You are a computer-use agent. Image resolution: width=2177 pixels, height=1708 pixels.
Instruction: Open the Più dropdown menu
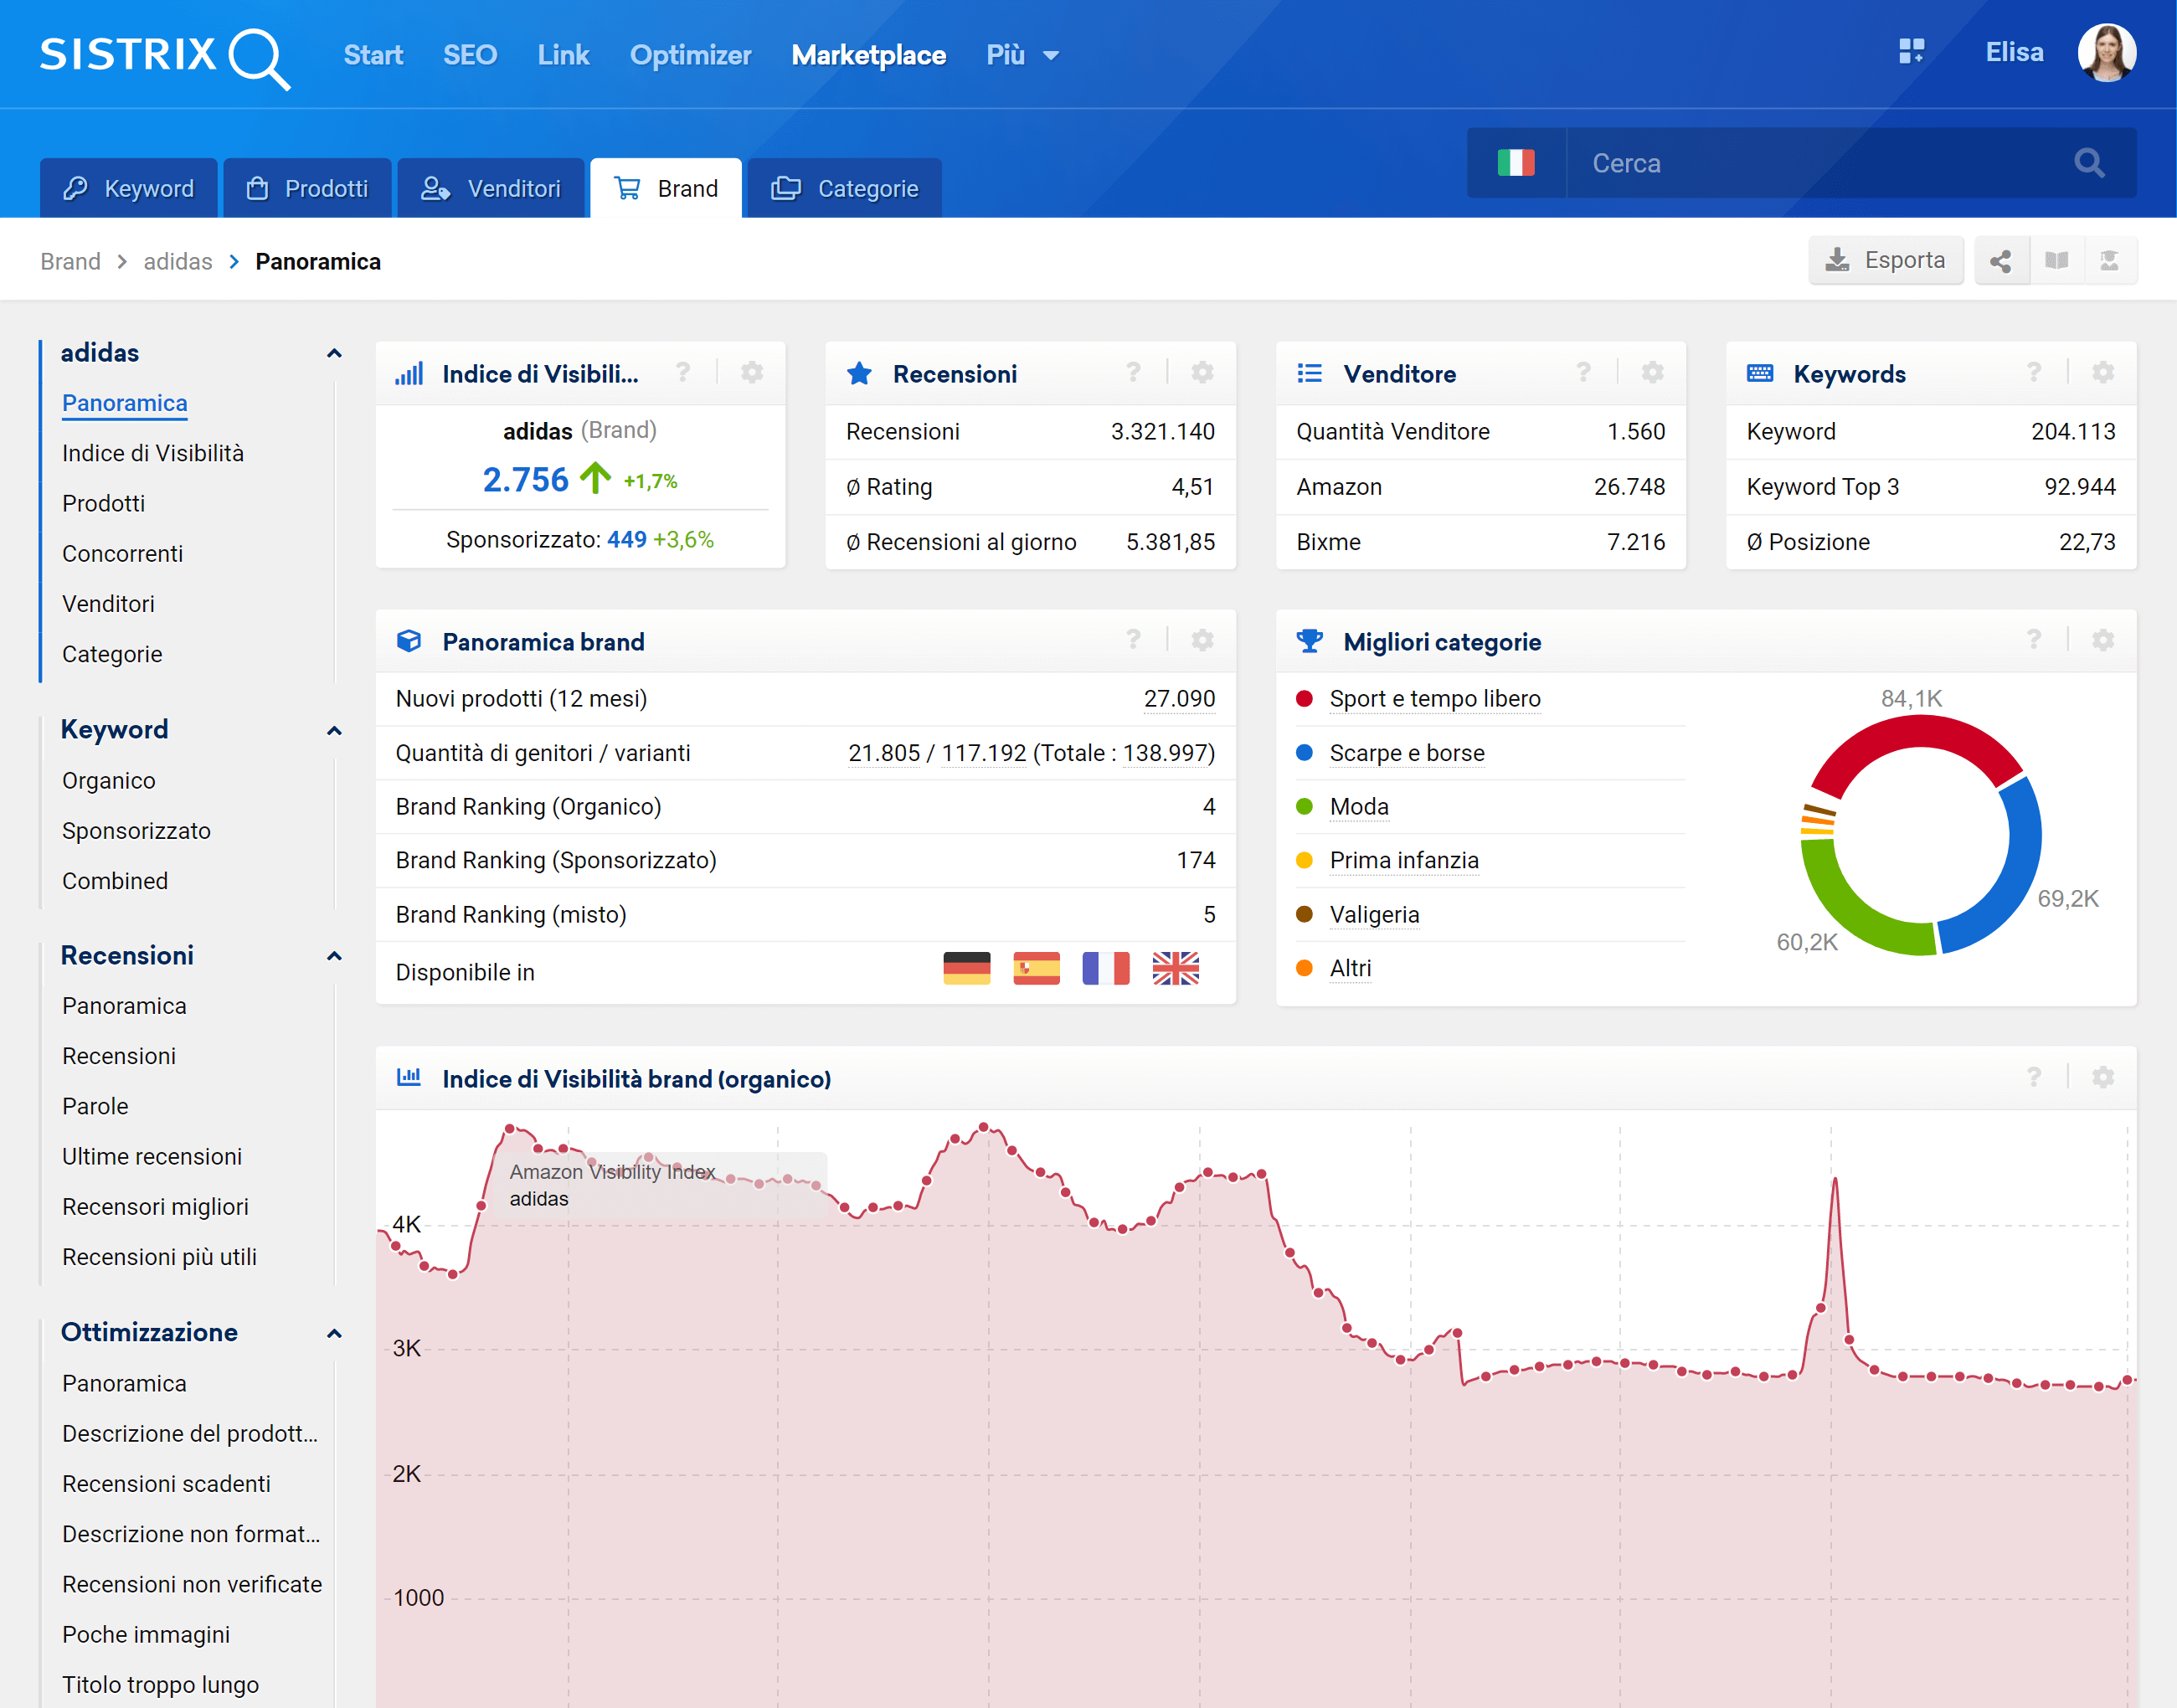pyautogui.click(x=1022, y=55)
